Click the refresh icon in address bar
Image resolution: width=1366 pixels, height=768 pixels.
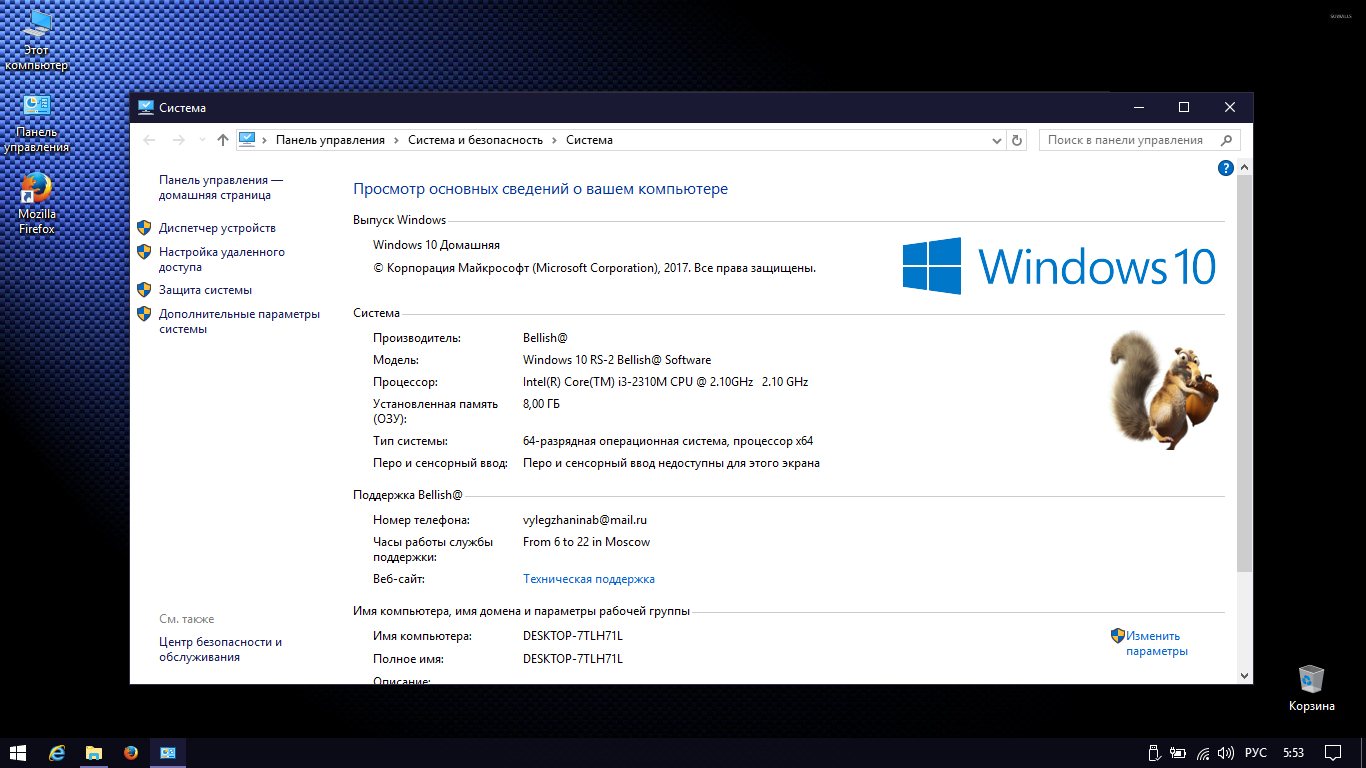click(x=1017, y=141)
